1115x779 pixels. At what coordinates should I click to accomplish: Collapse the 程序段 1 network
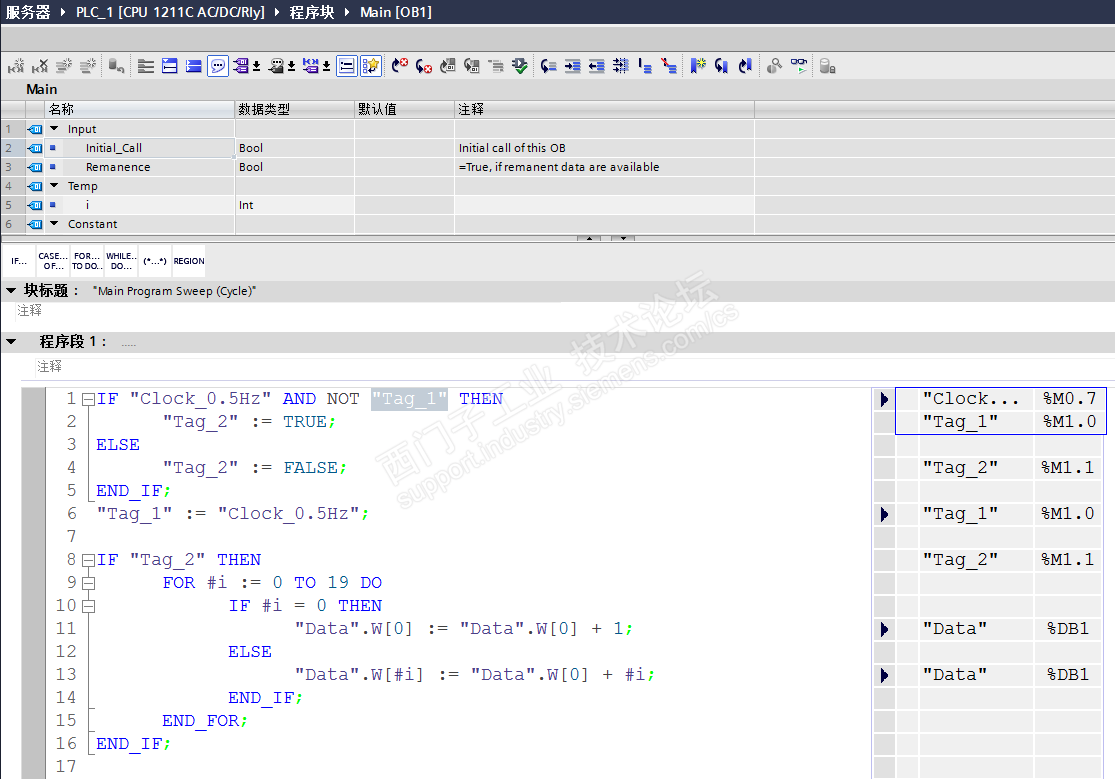click(x=12, y=342)
